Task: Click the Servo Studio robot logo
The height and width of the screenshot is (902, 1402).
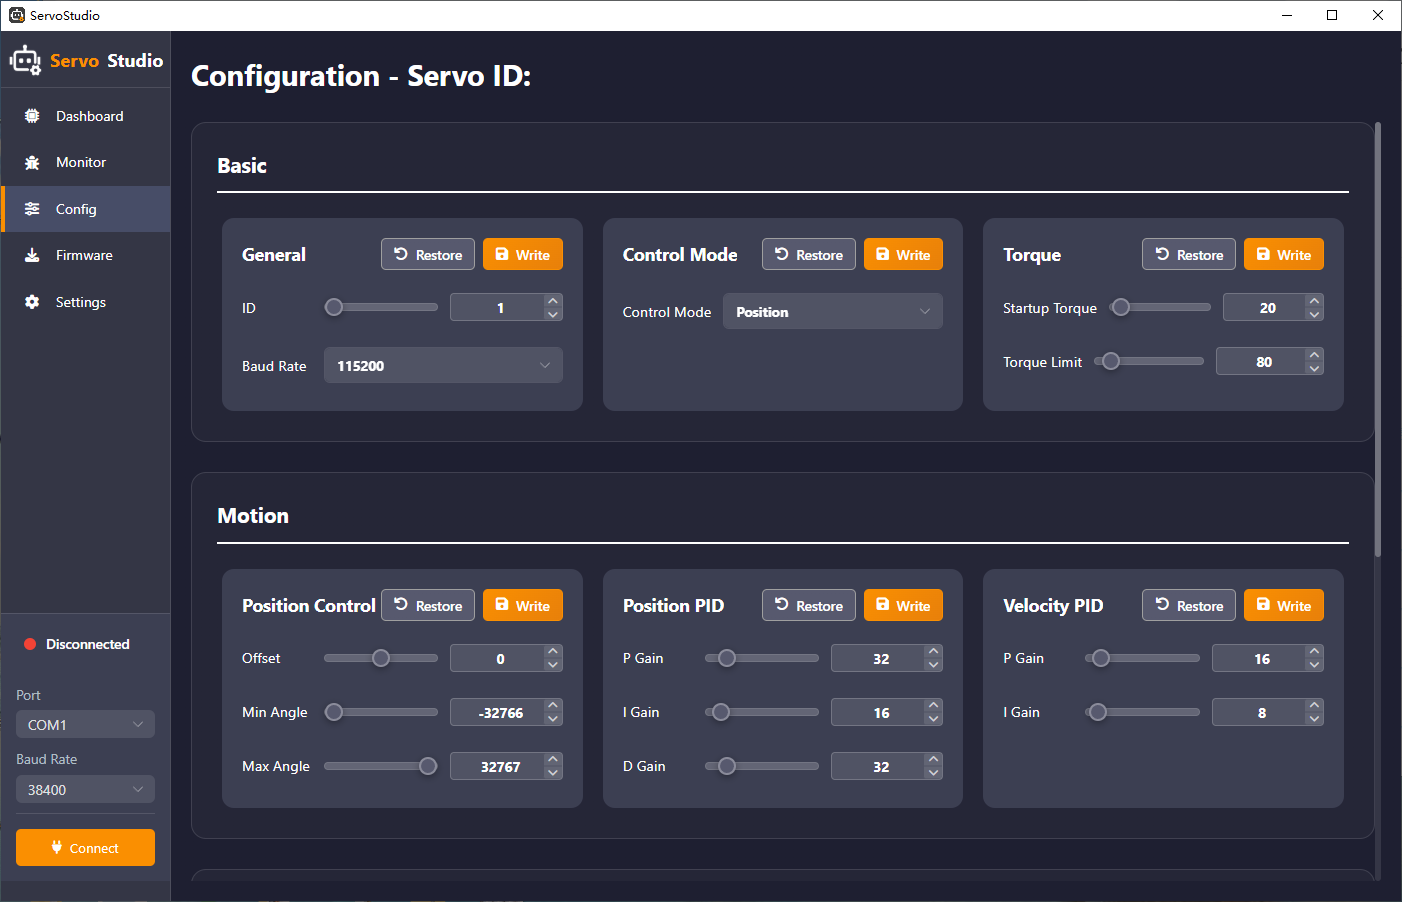Action: (25, 61)
